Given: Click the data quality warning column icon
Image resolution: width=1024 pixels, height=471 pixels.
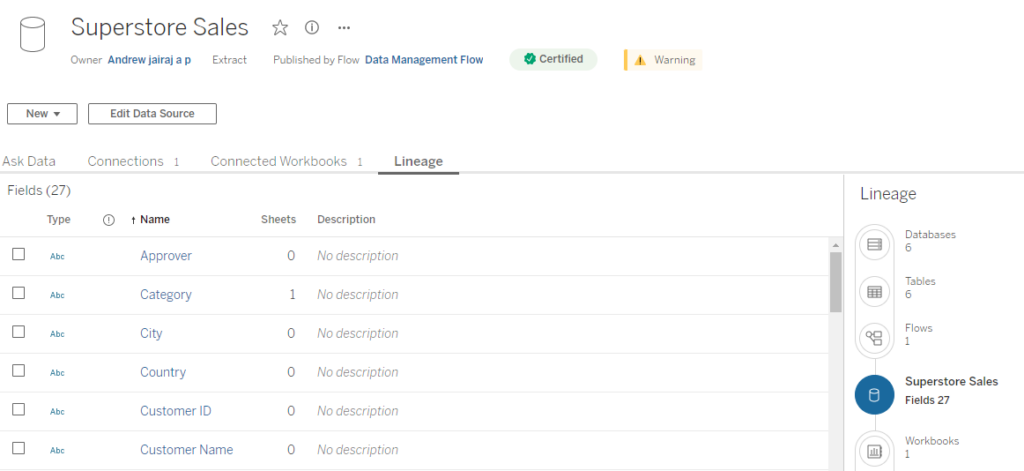Looking at the screenshot, I should tap(109, 220).
